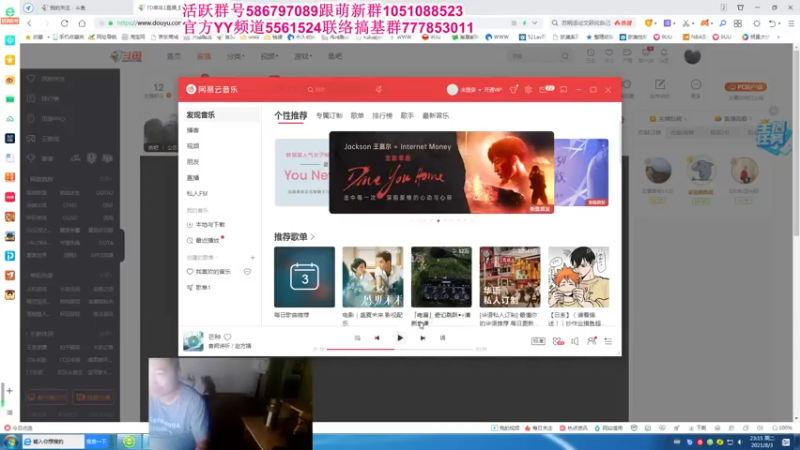Image resolution: width=800 pixels, height=450 pixels.
Task: Click the open VIP link
Action: [x=492, y=90]
